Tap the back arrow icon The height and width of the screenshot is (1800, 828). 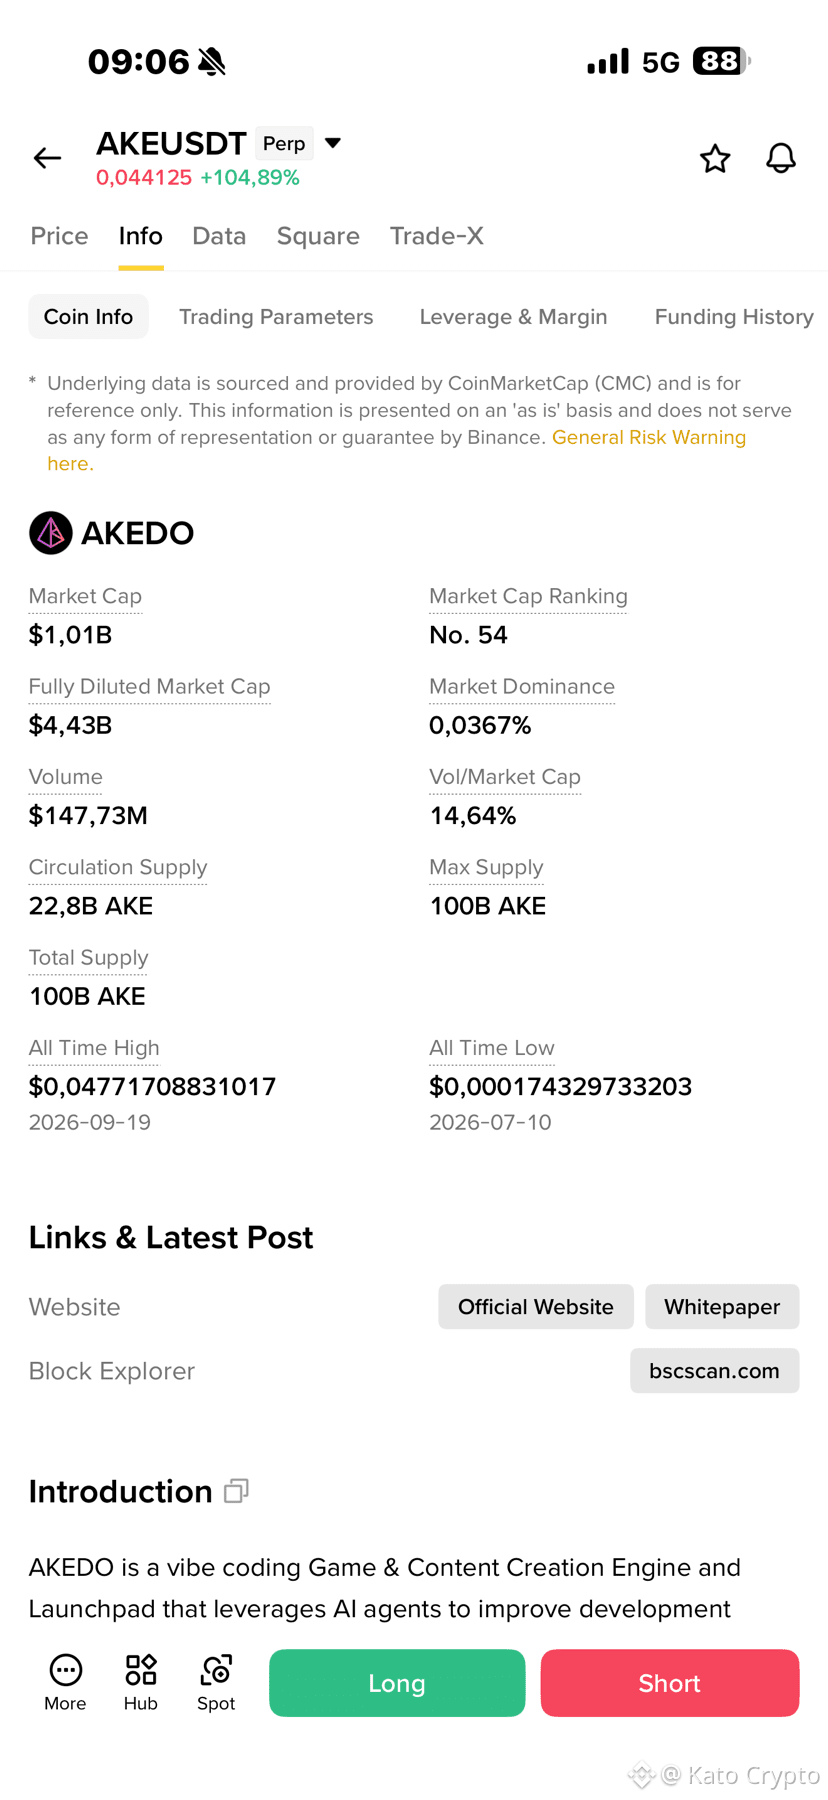click(47, 158)
